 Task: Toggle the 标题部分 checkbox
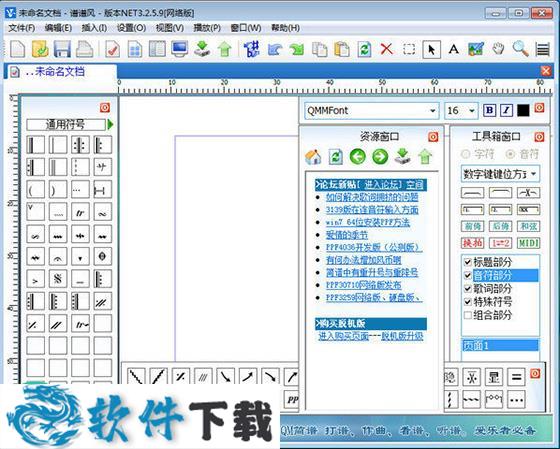pyautogui.click(x=468, y=262)
